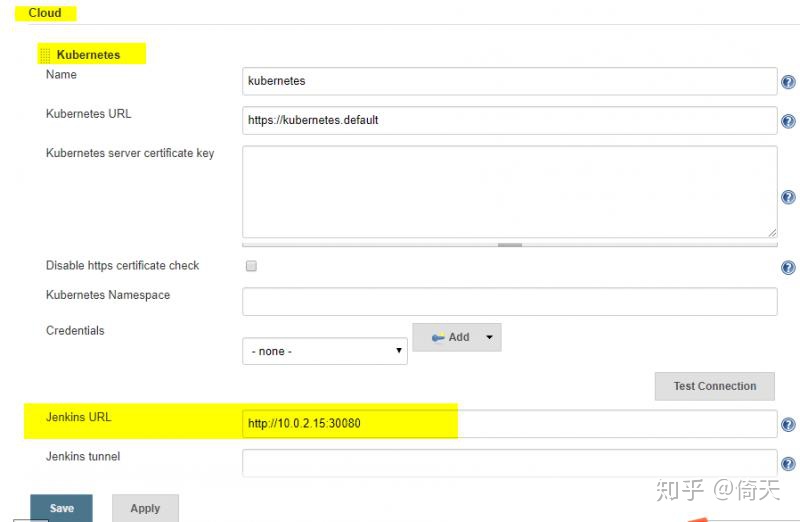This screenshot has height=522, width=800.
Task: Click the Jenkins tunnel label
Action: coord(83,456)
